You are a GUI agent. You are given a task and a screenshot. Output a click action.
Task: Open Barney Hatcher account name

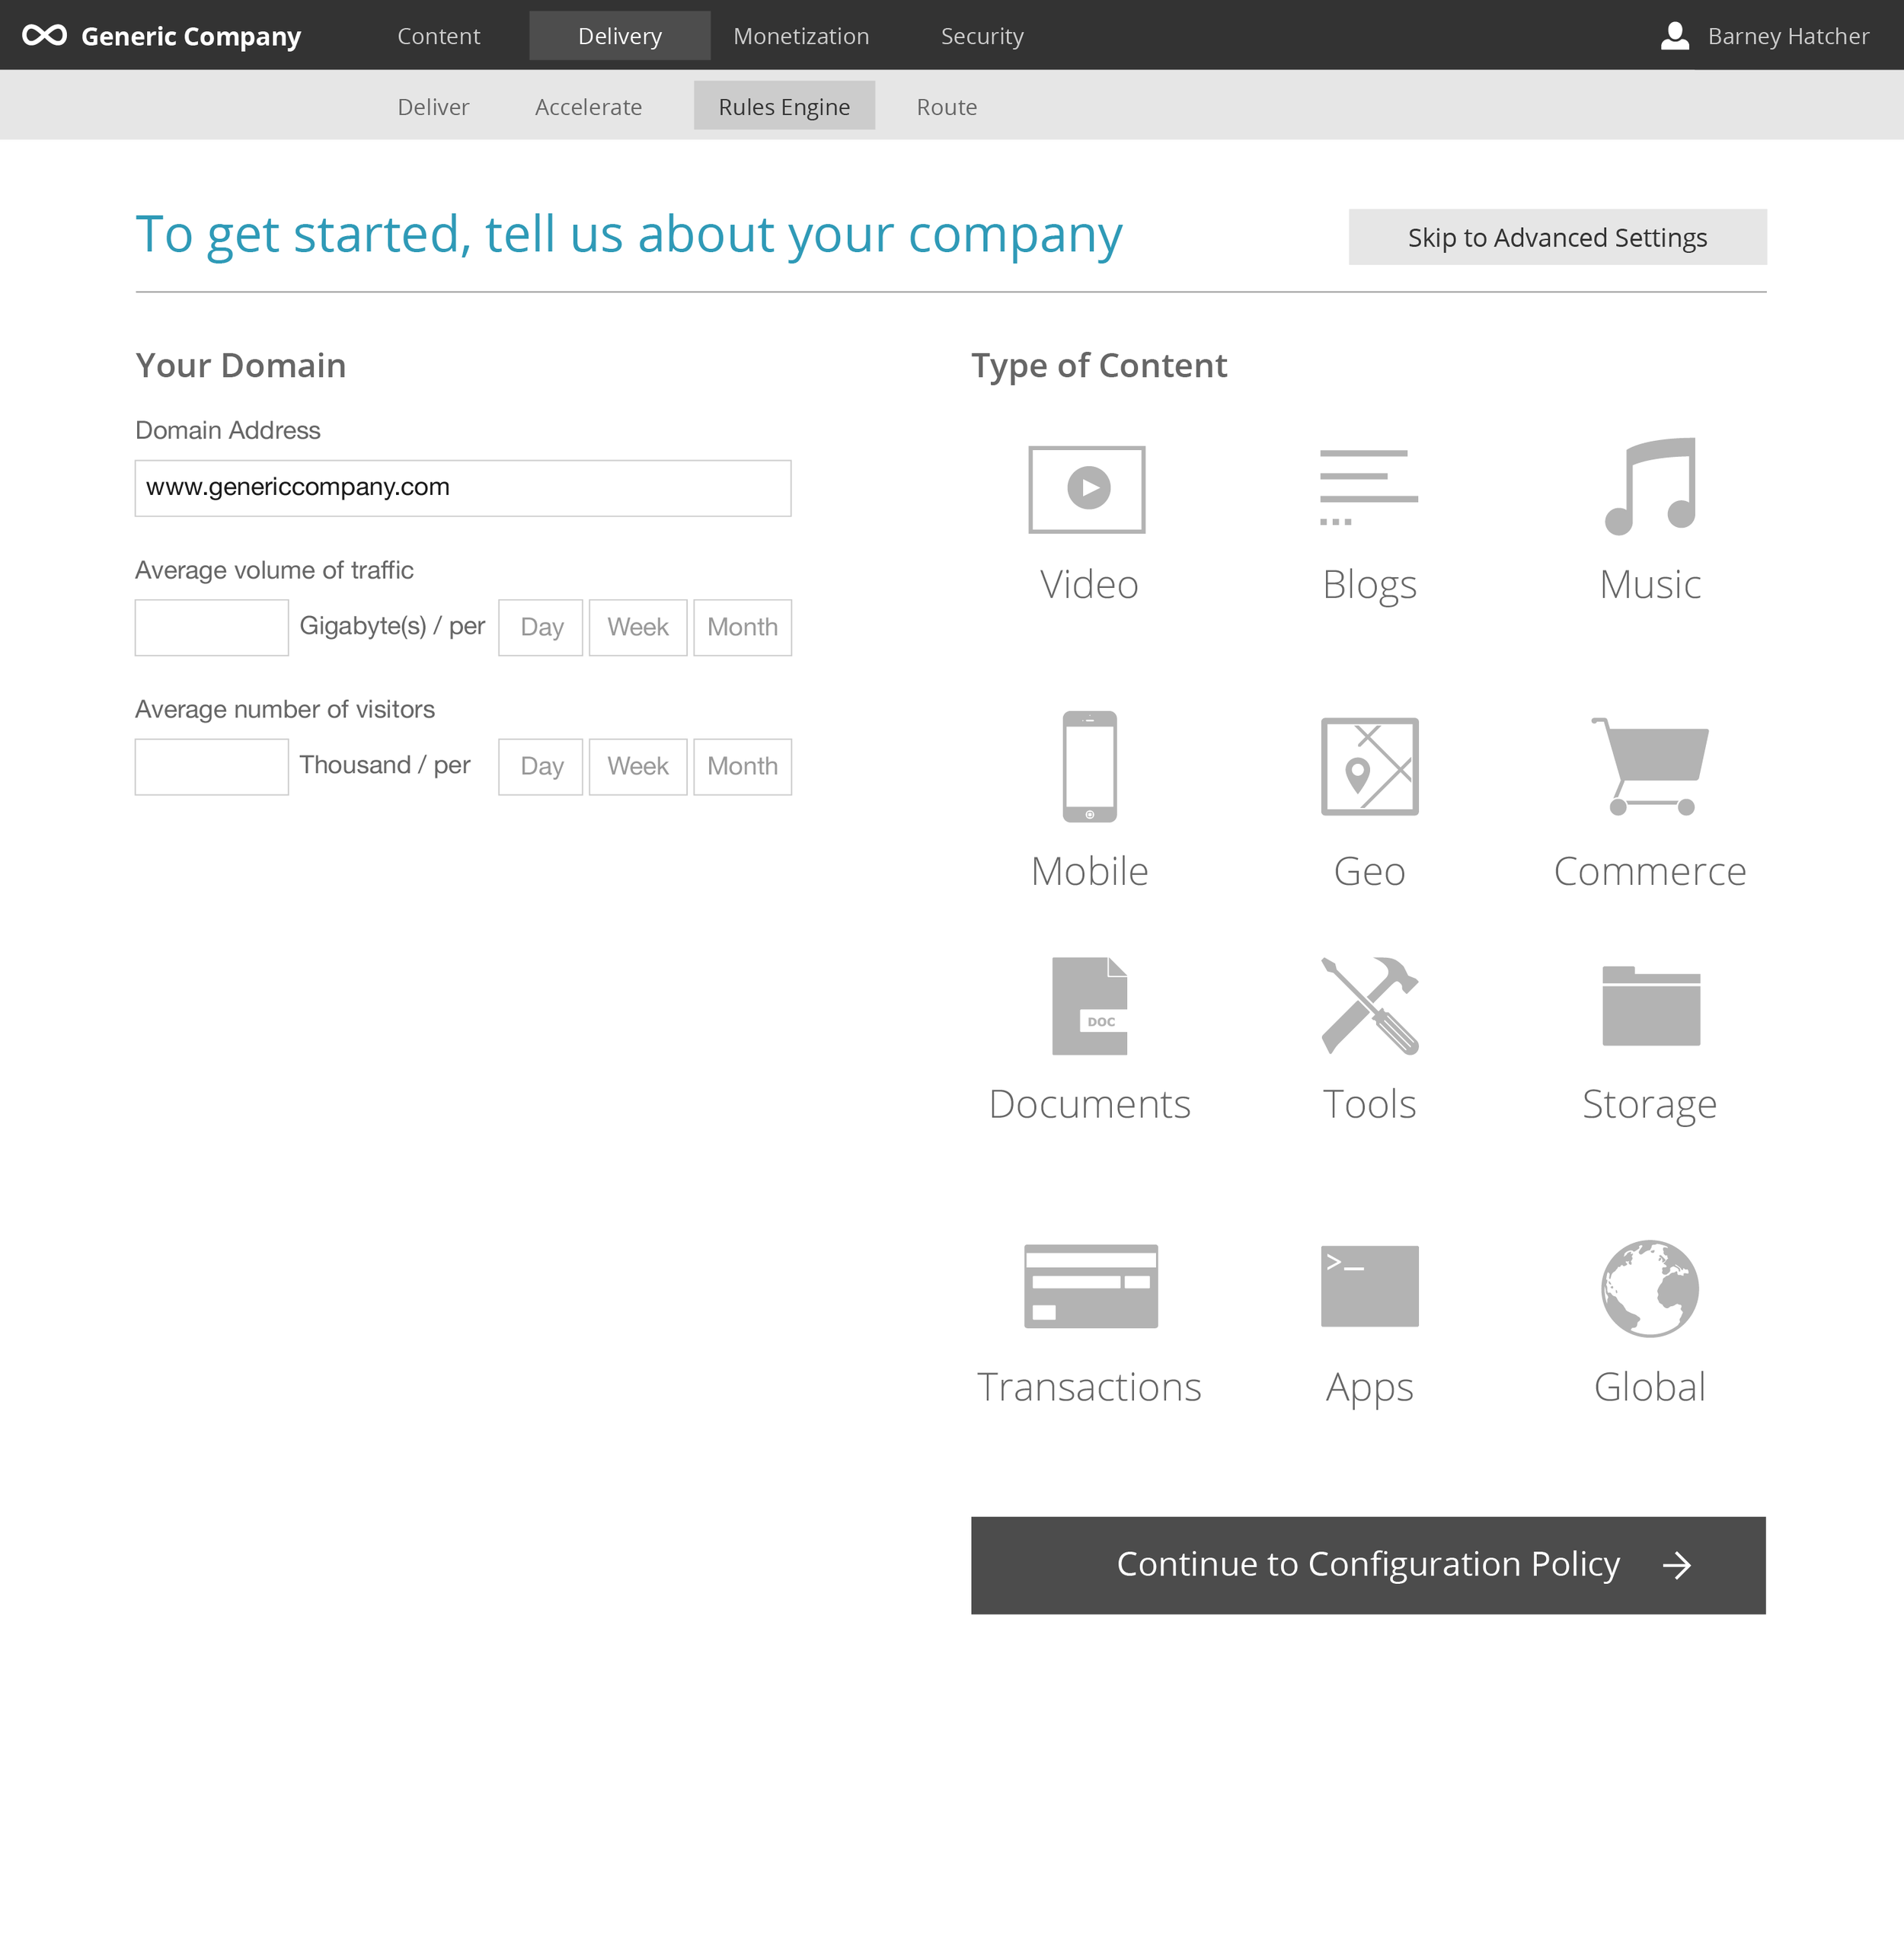point(1788,36)
